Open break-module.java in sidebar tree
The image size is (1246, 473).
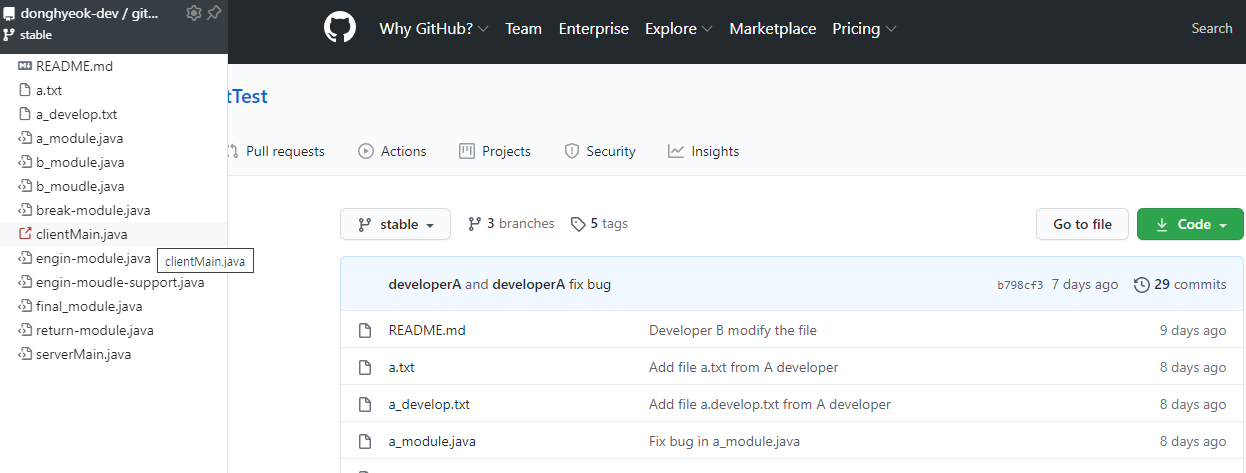point(93,210)
